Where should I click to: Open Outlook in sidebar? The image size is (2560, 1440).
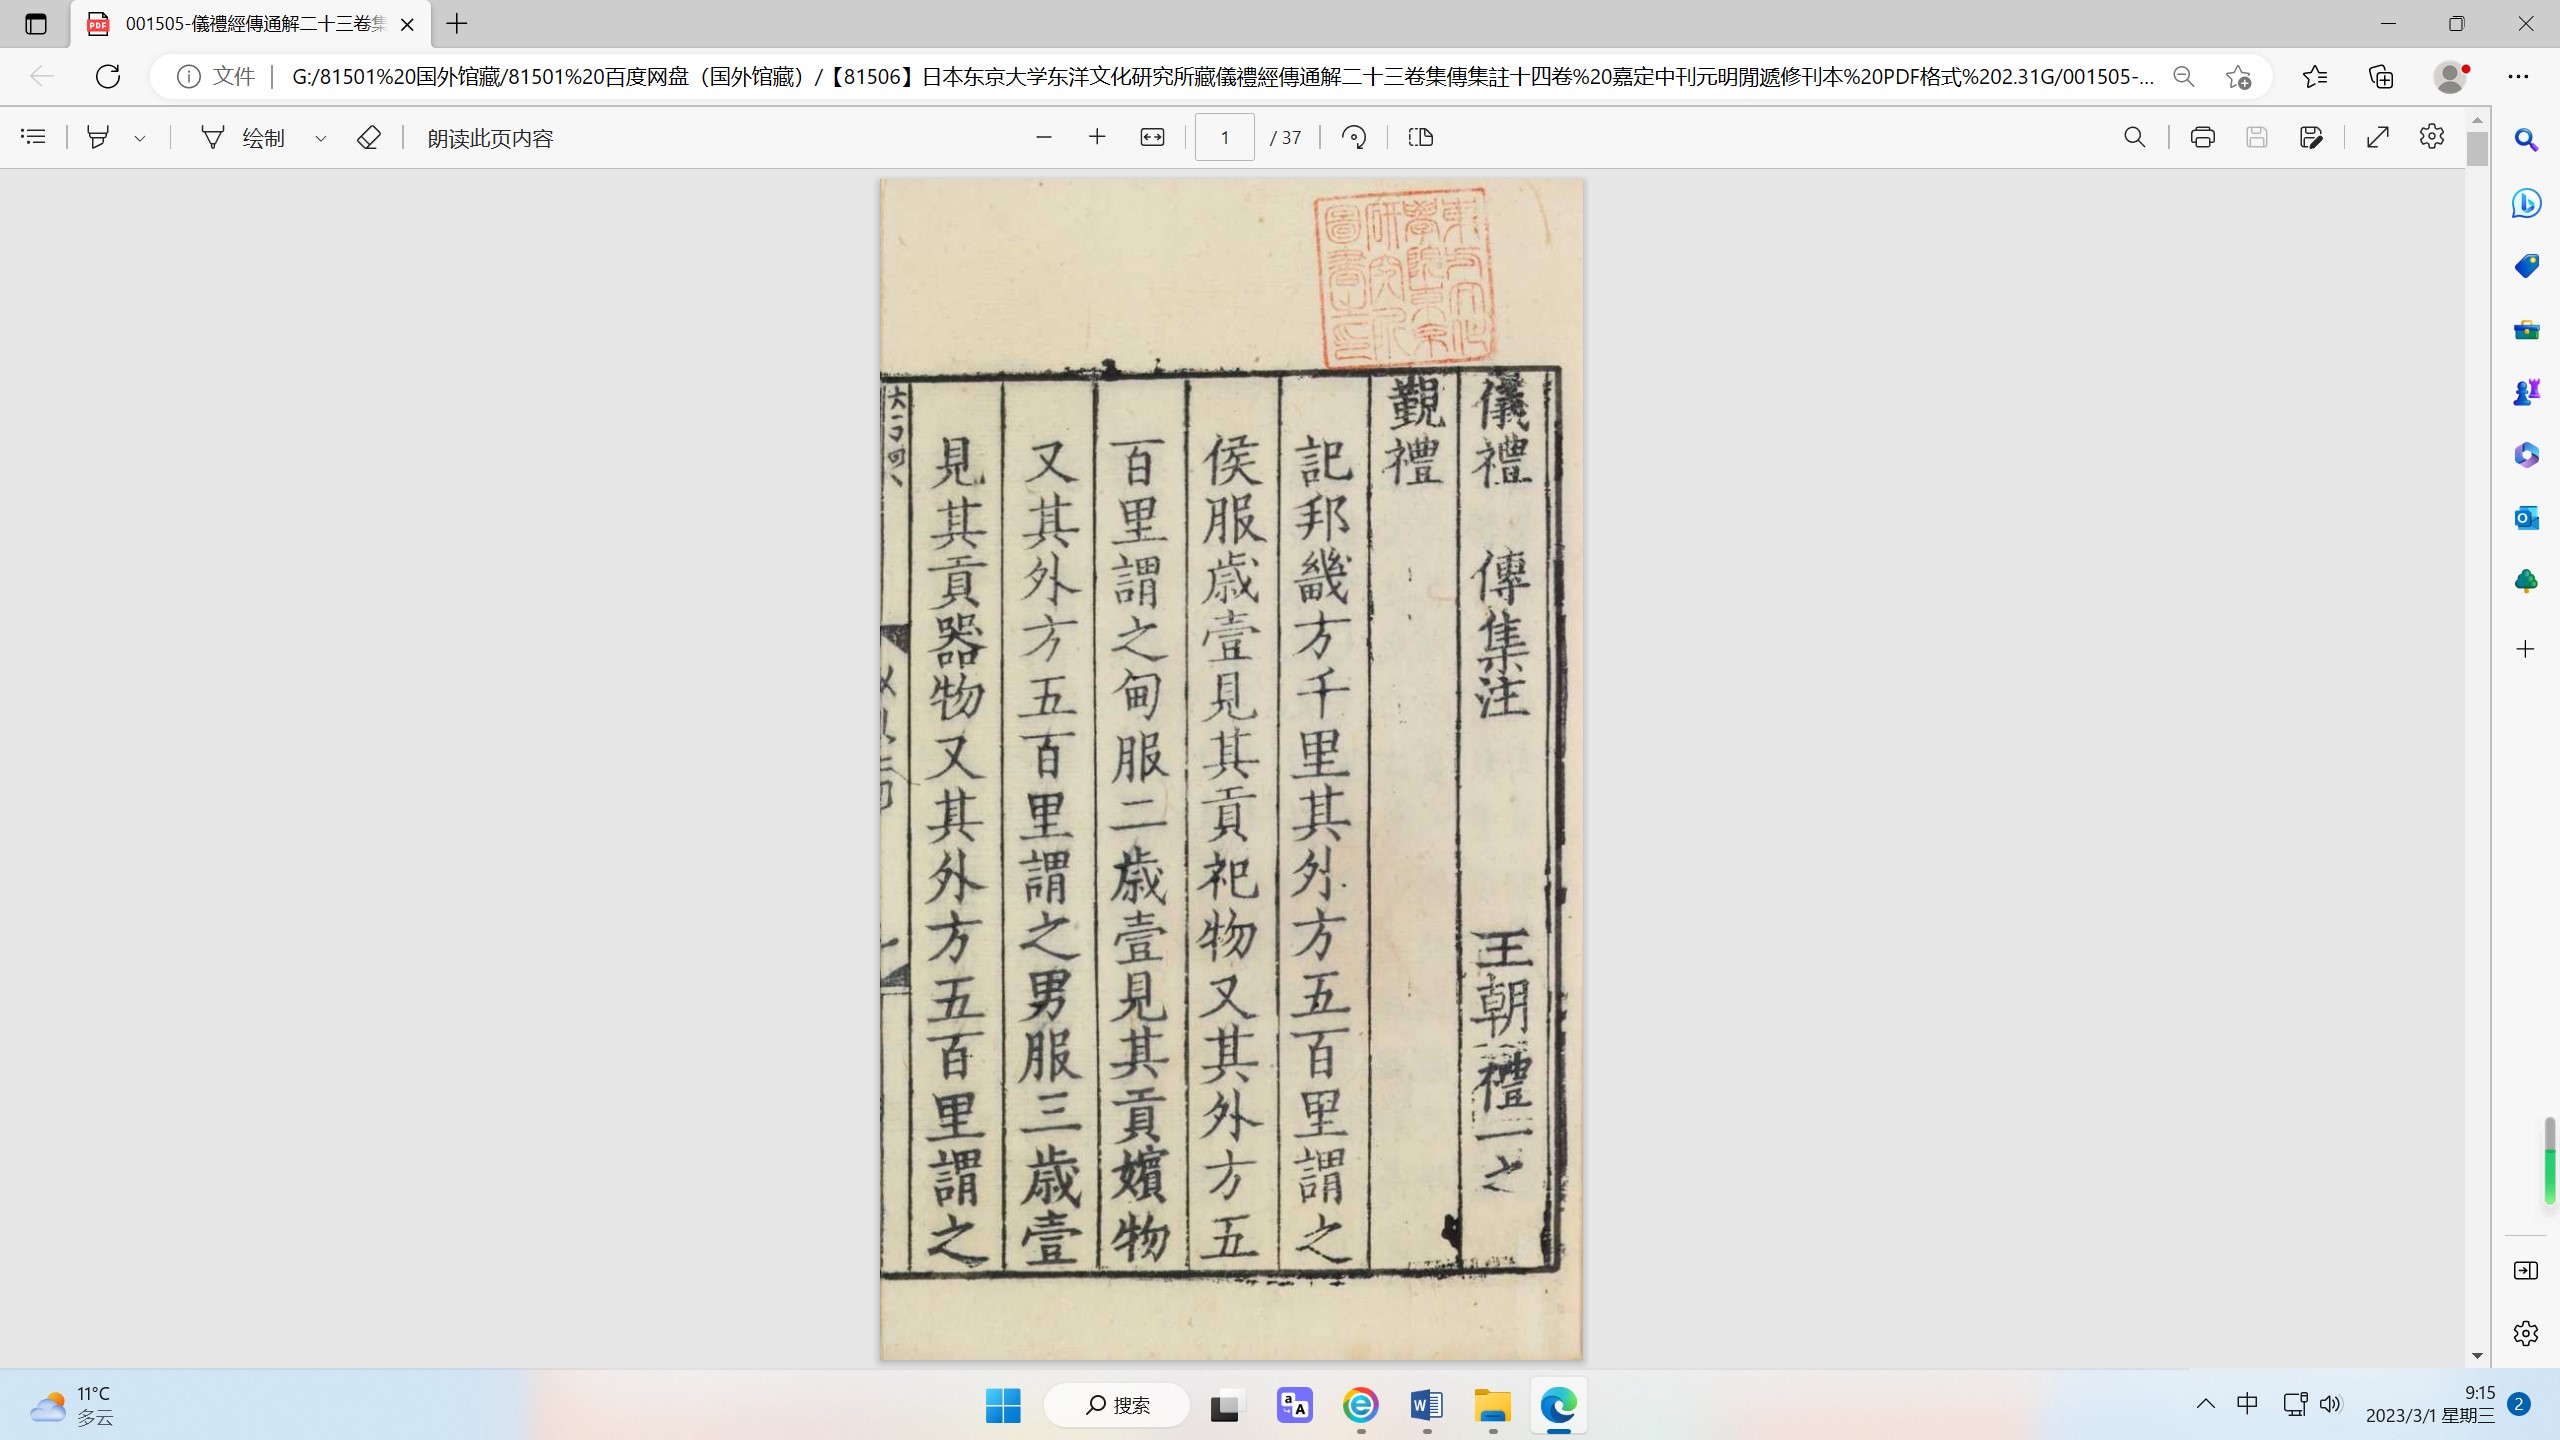(2526, 518)
